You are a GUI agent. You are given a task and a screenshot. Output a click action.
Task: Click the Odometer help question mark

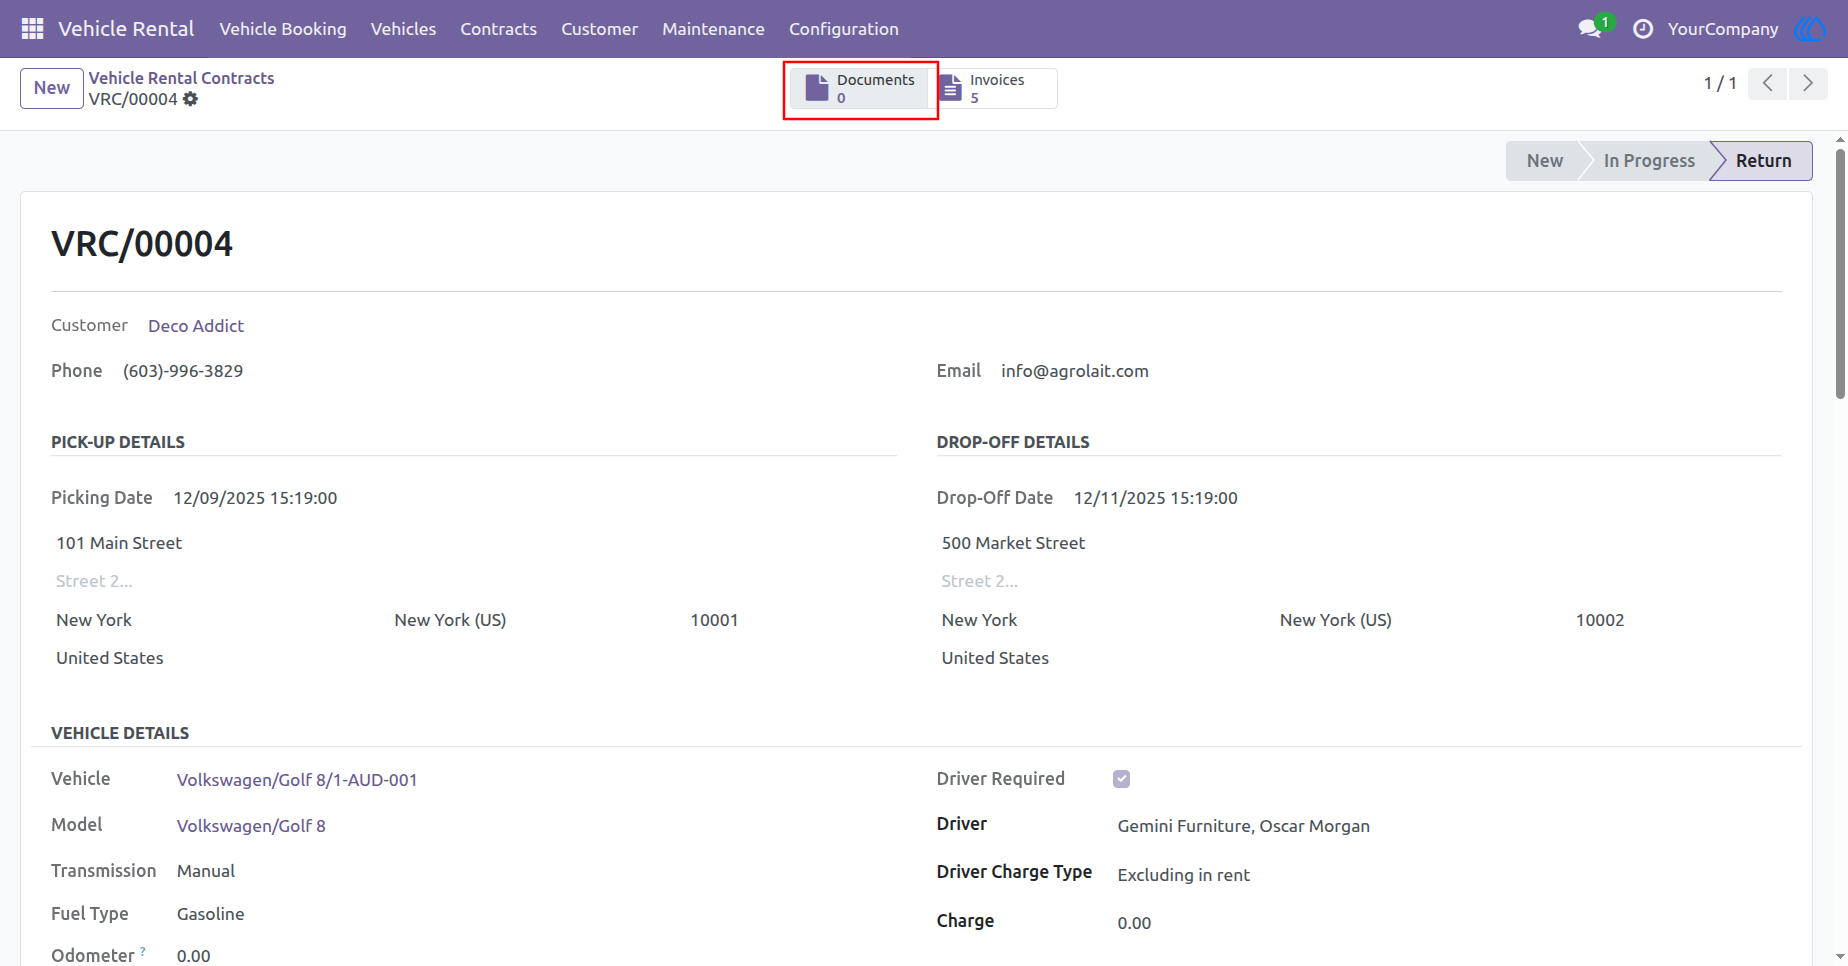[143, 951]
